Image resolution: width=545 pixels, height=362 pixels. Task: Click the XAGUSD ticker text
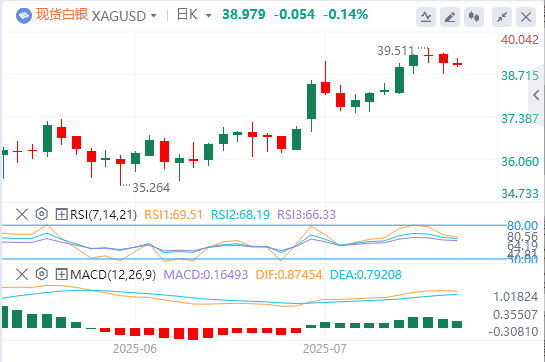tap(119, 16)
